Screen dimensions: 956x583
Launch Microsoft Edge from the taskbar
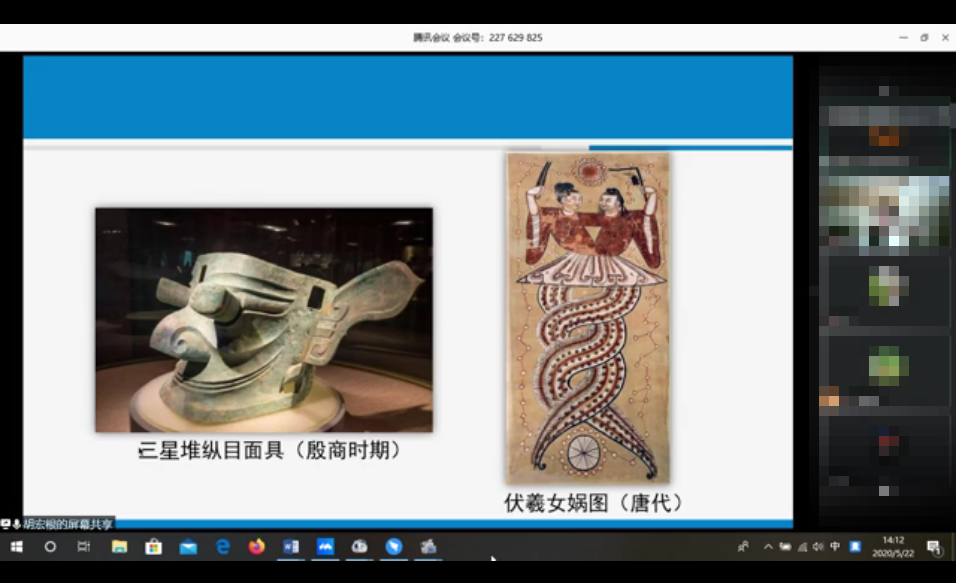pos(223,546)
